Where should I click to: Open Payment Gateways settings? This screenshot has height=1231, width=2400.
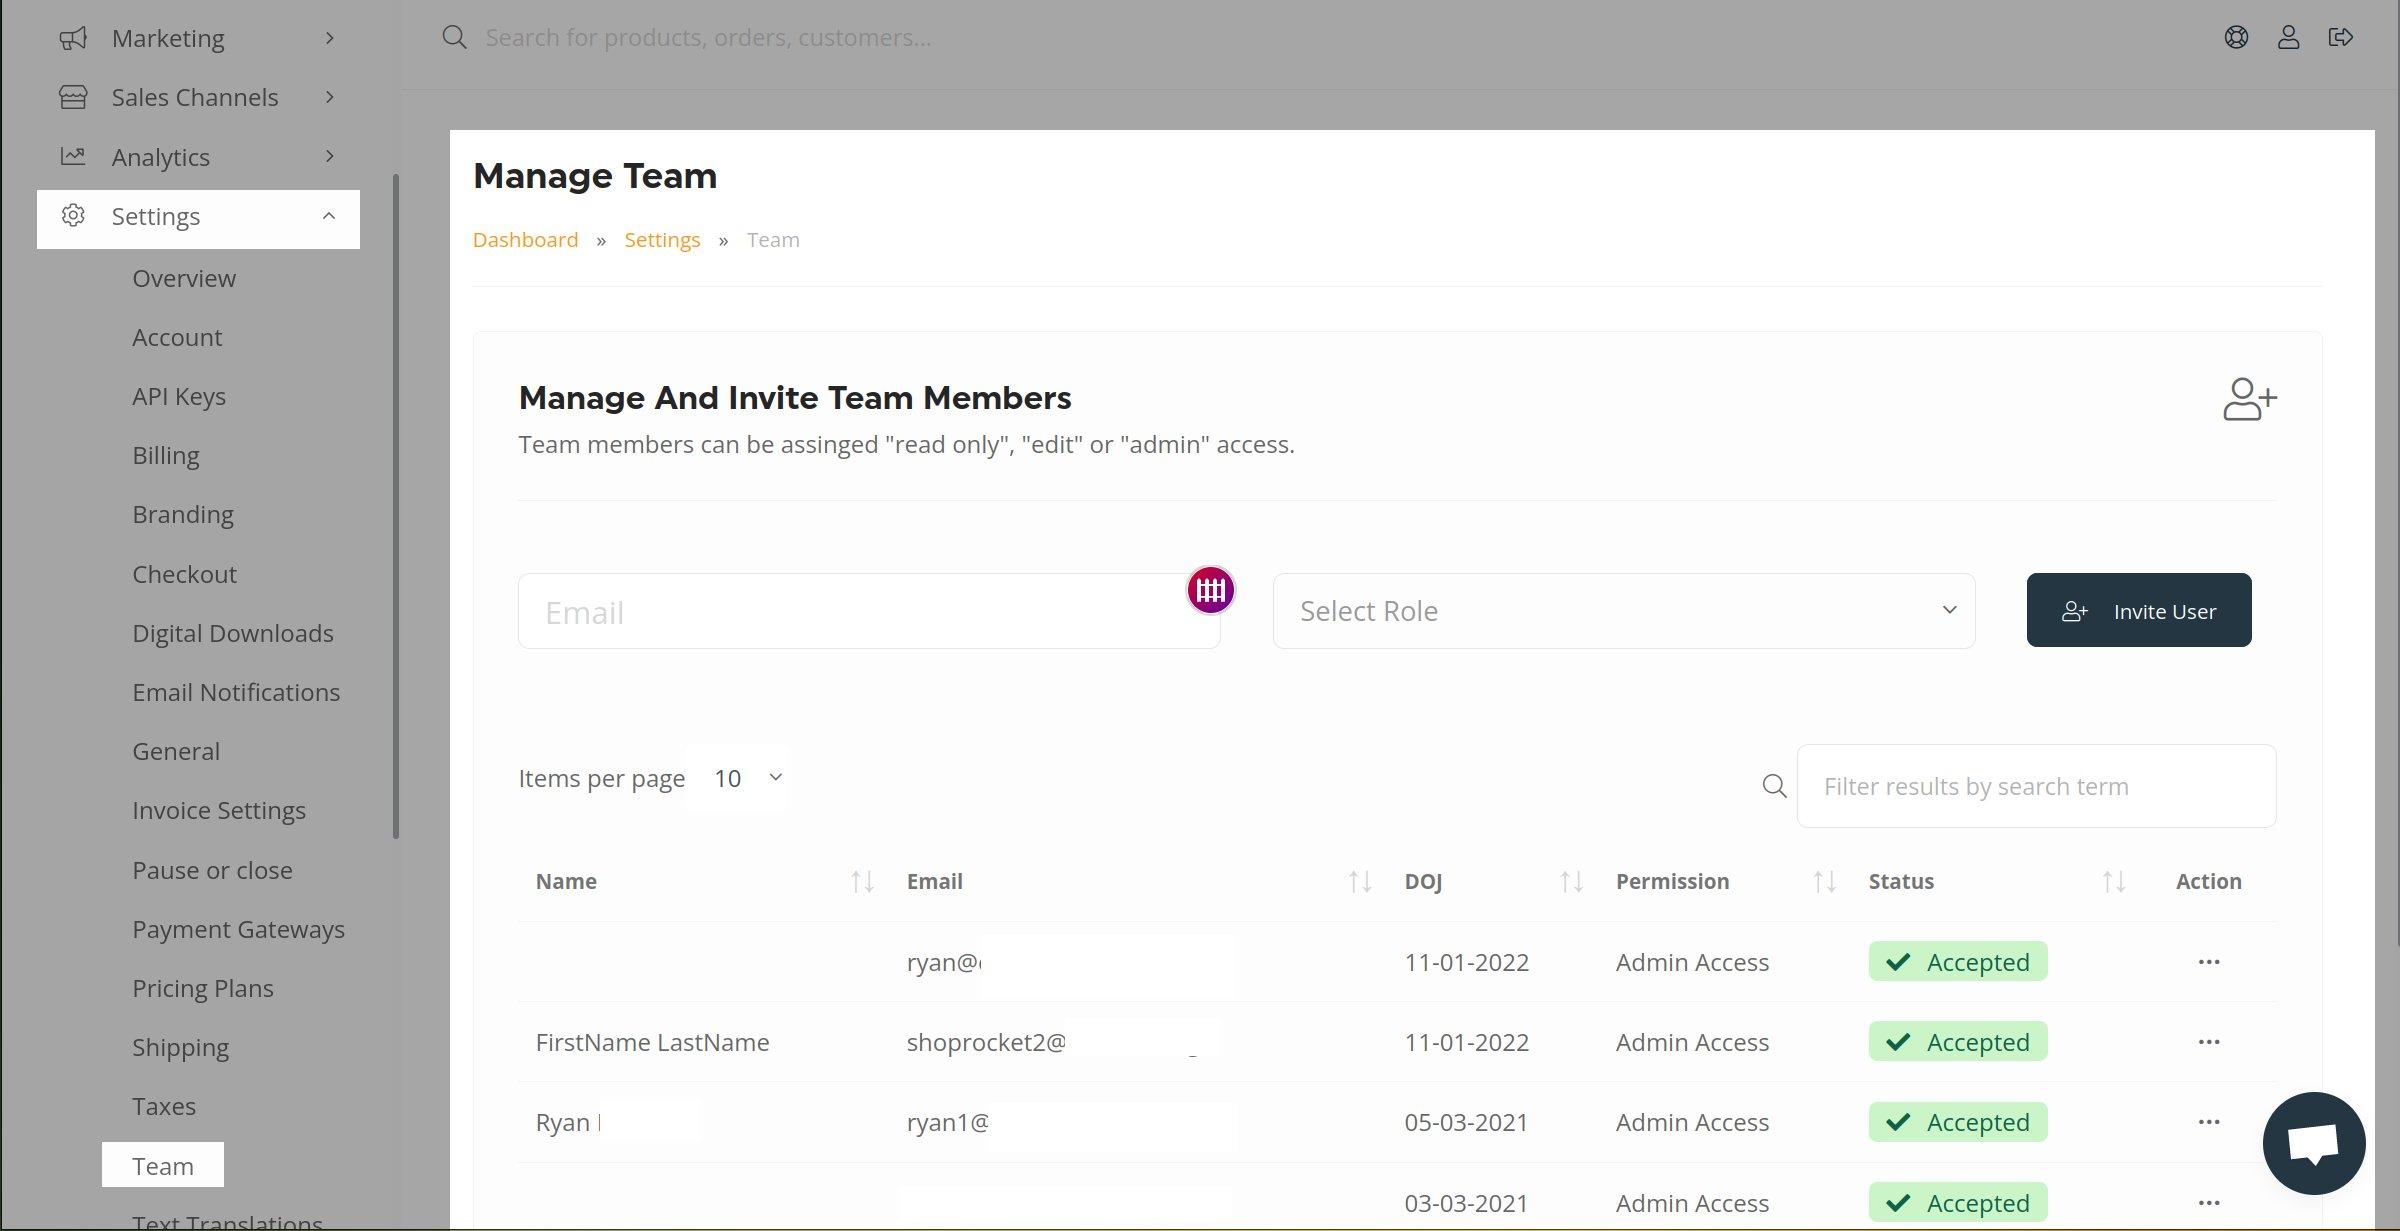[x=238, y=929]
